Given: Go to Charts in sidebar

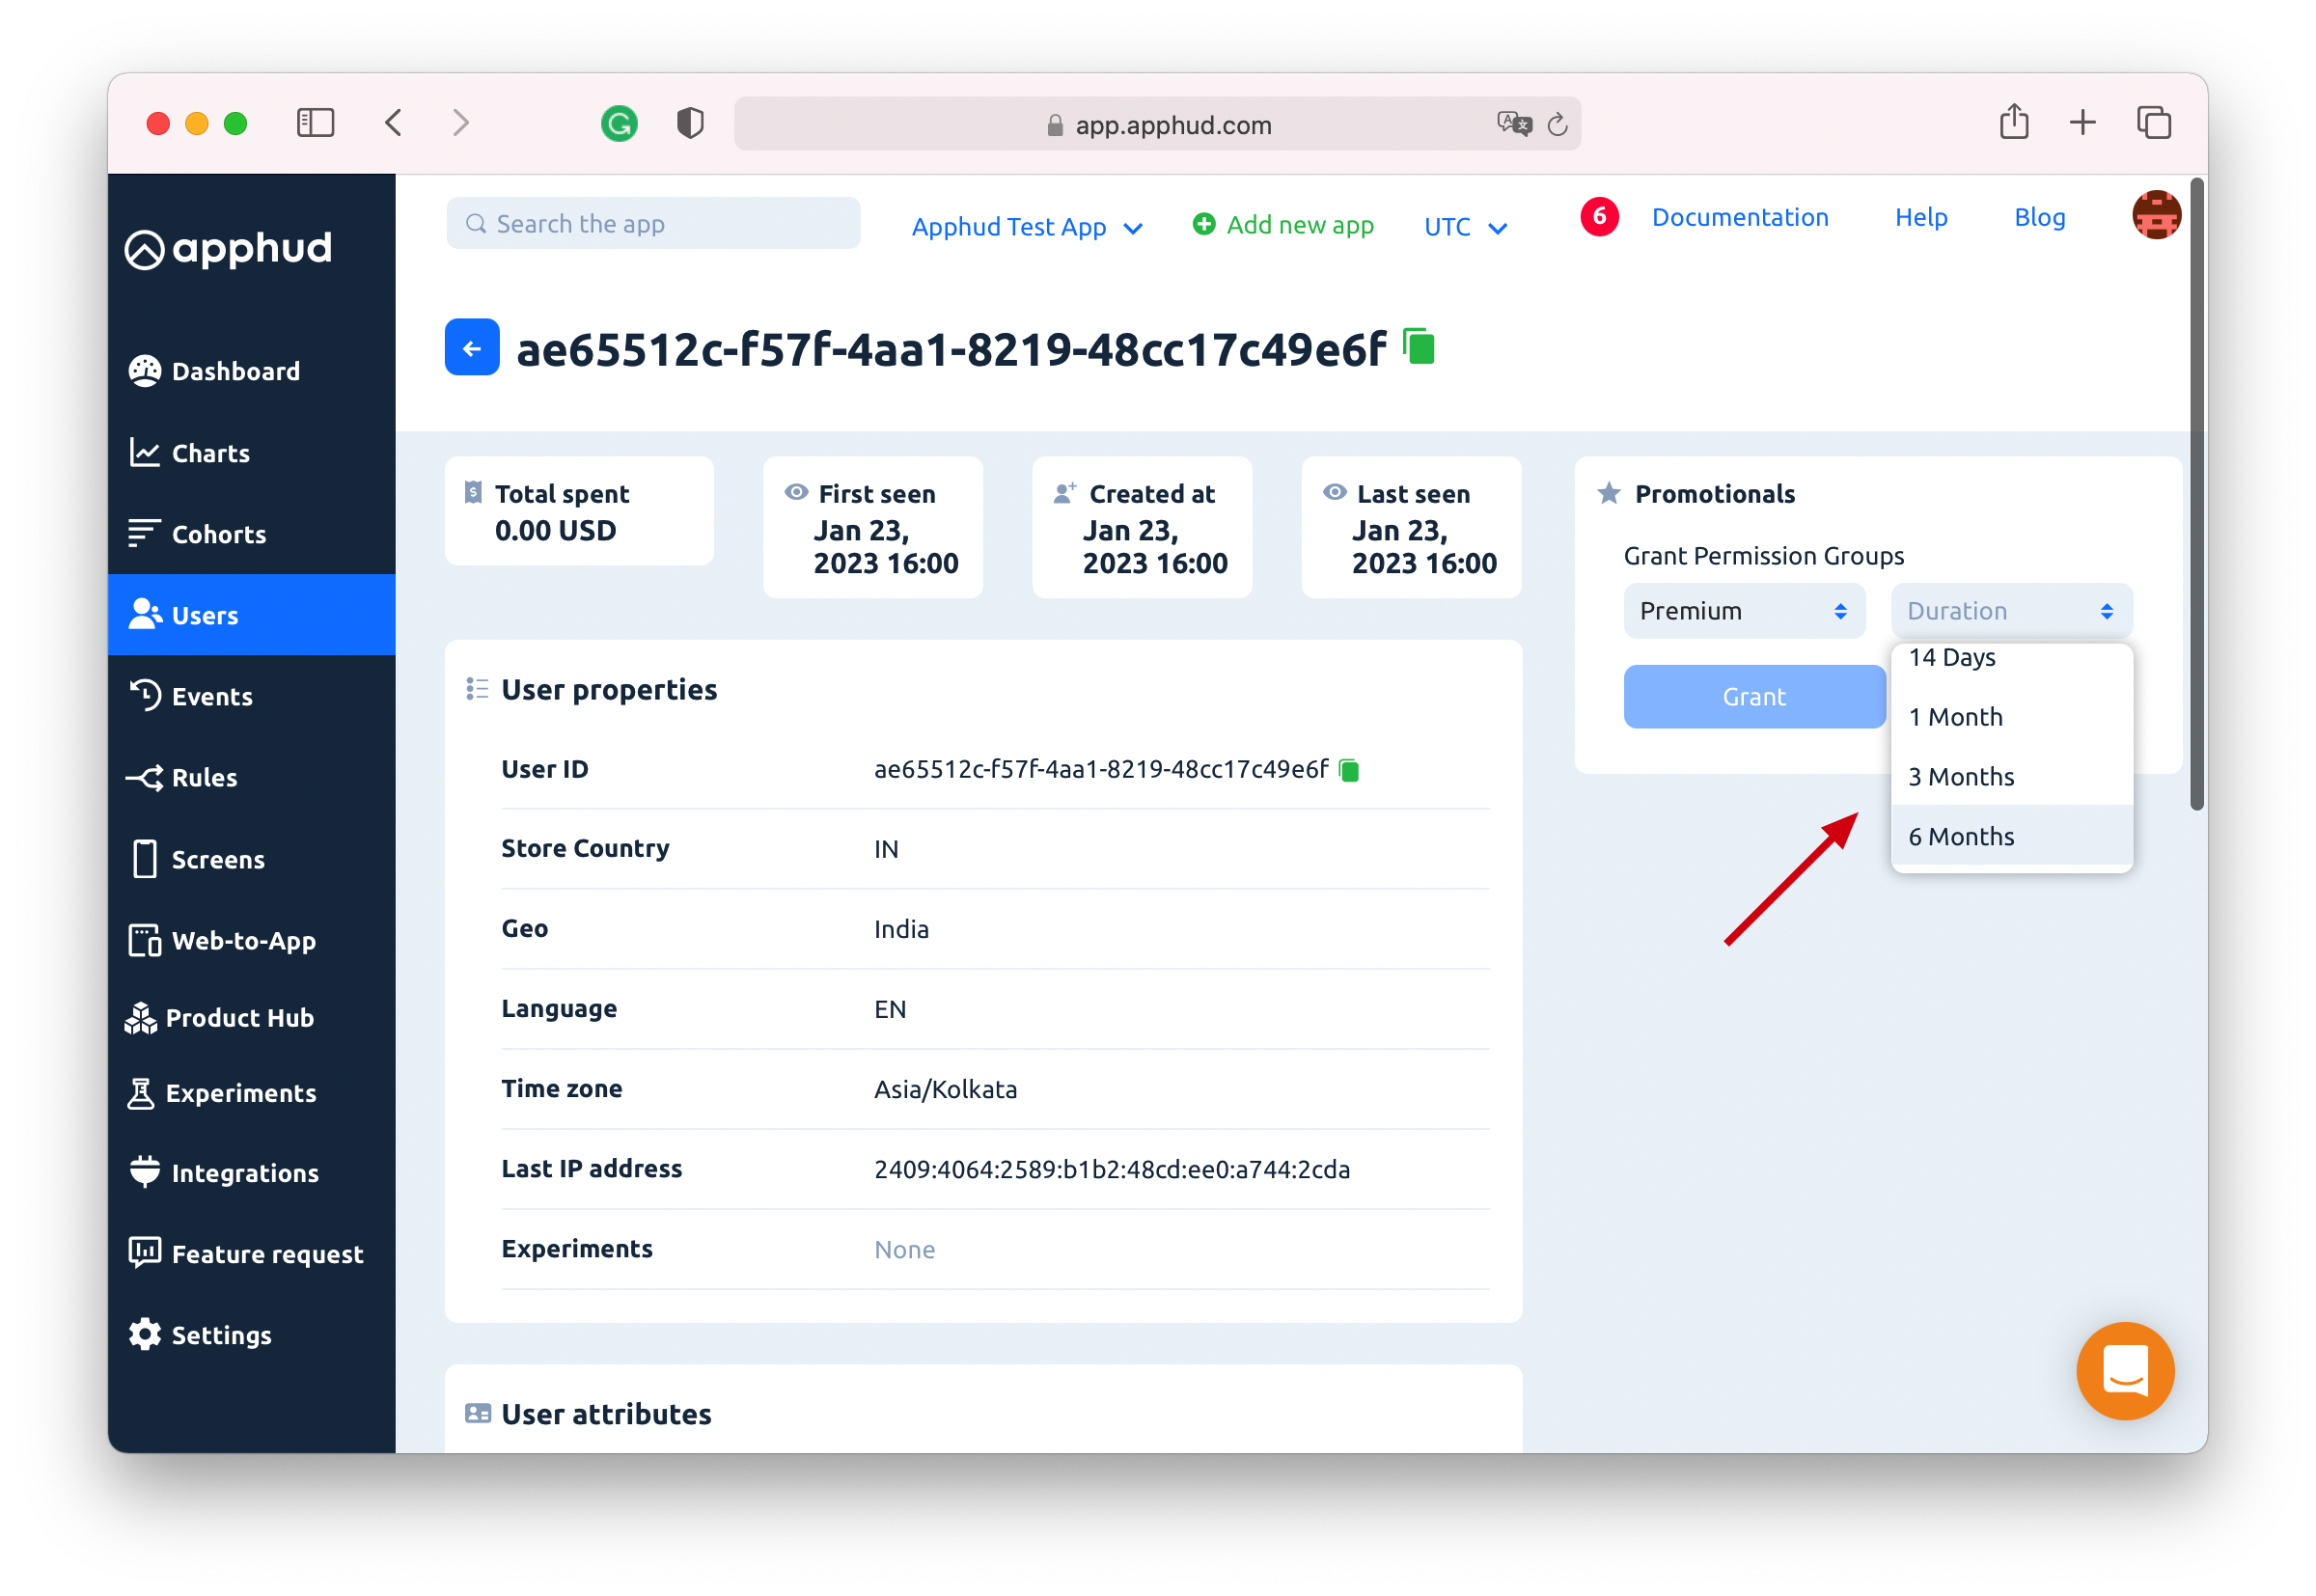Looking at the screenshot, I should click(210, 453).
